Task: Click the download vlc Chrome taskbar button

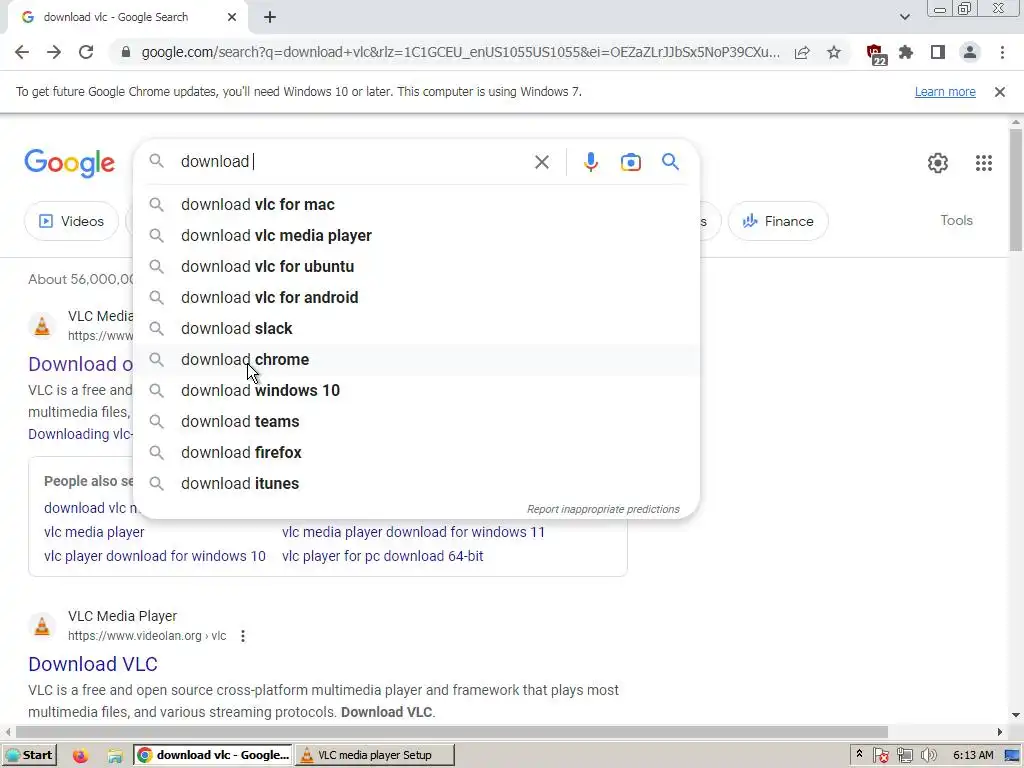Action: 213,756
